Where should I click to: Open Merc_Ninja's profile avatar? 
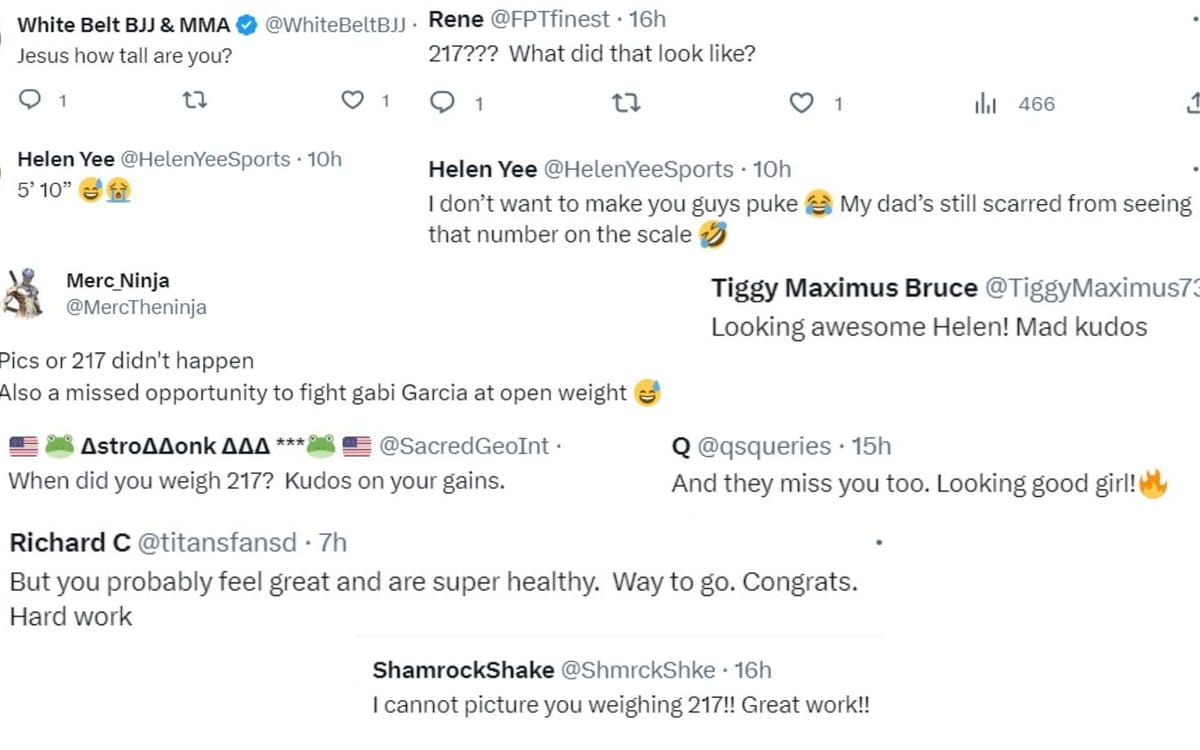coord(22,294)
